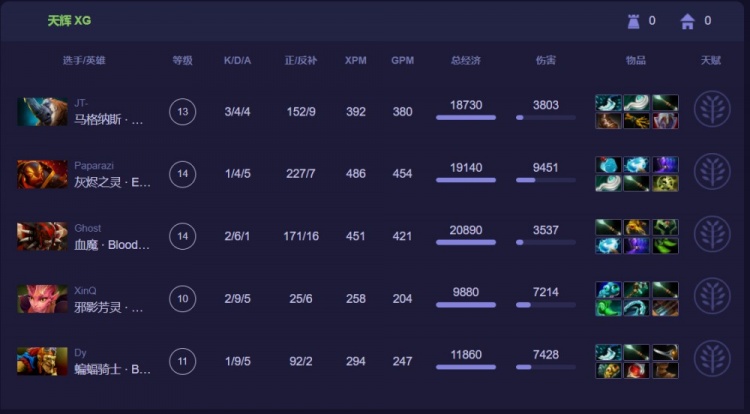Click Paparazi's damage bar under 9451
Image resolution: width=750 pixels, height=414 pixels.
545,180
